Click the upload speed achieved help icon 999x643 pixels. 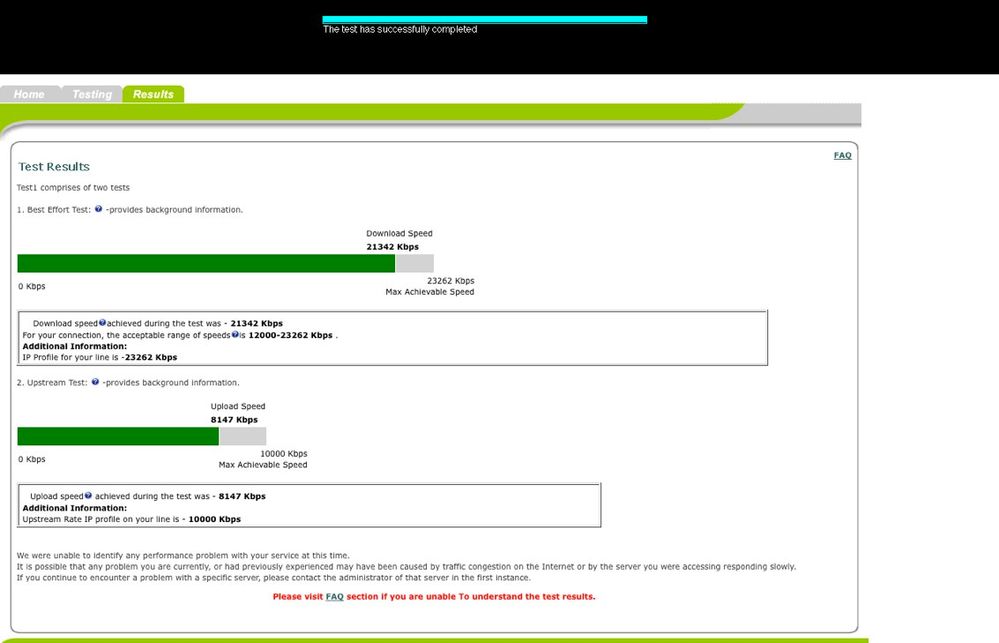(88, 495)
